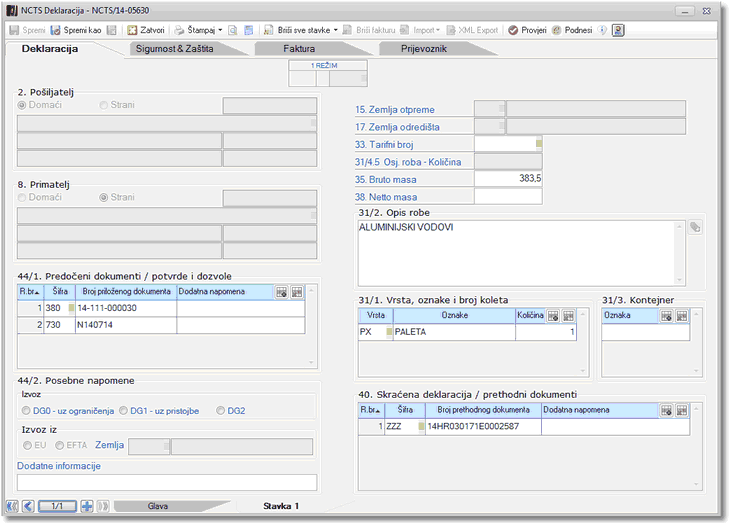The height and width of the screenshot is (526, 731).
Task: Select DG0 - uz ograničenja option
Action: click(26, 411)
